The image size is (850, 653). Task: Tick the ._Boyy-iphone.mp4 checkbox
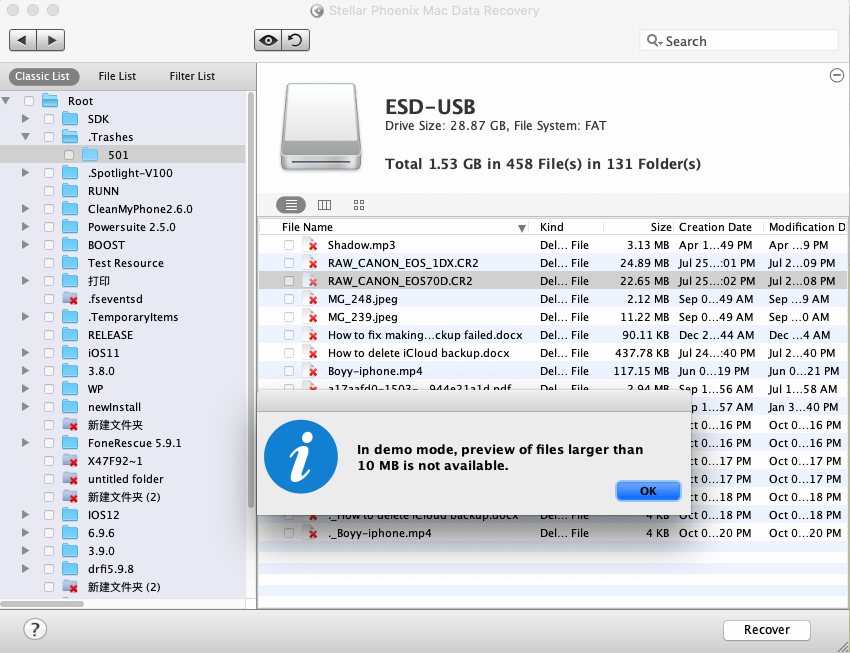coord(289,533)
